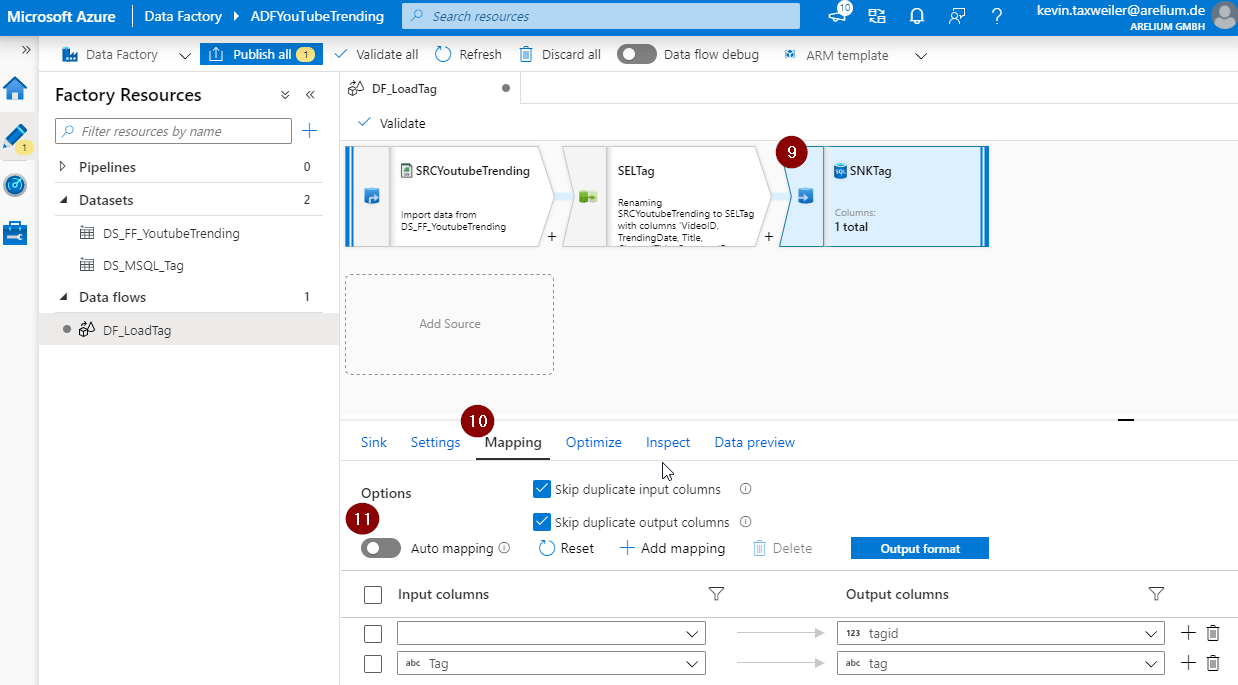Toggle the Auto mapping switch
The width and height of the screenshot is (1238, 685).
(x=381, y=548)
